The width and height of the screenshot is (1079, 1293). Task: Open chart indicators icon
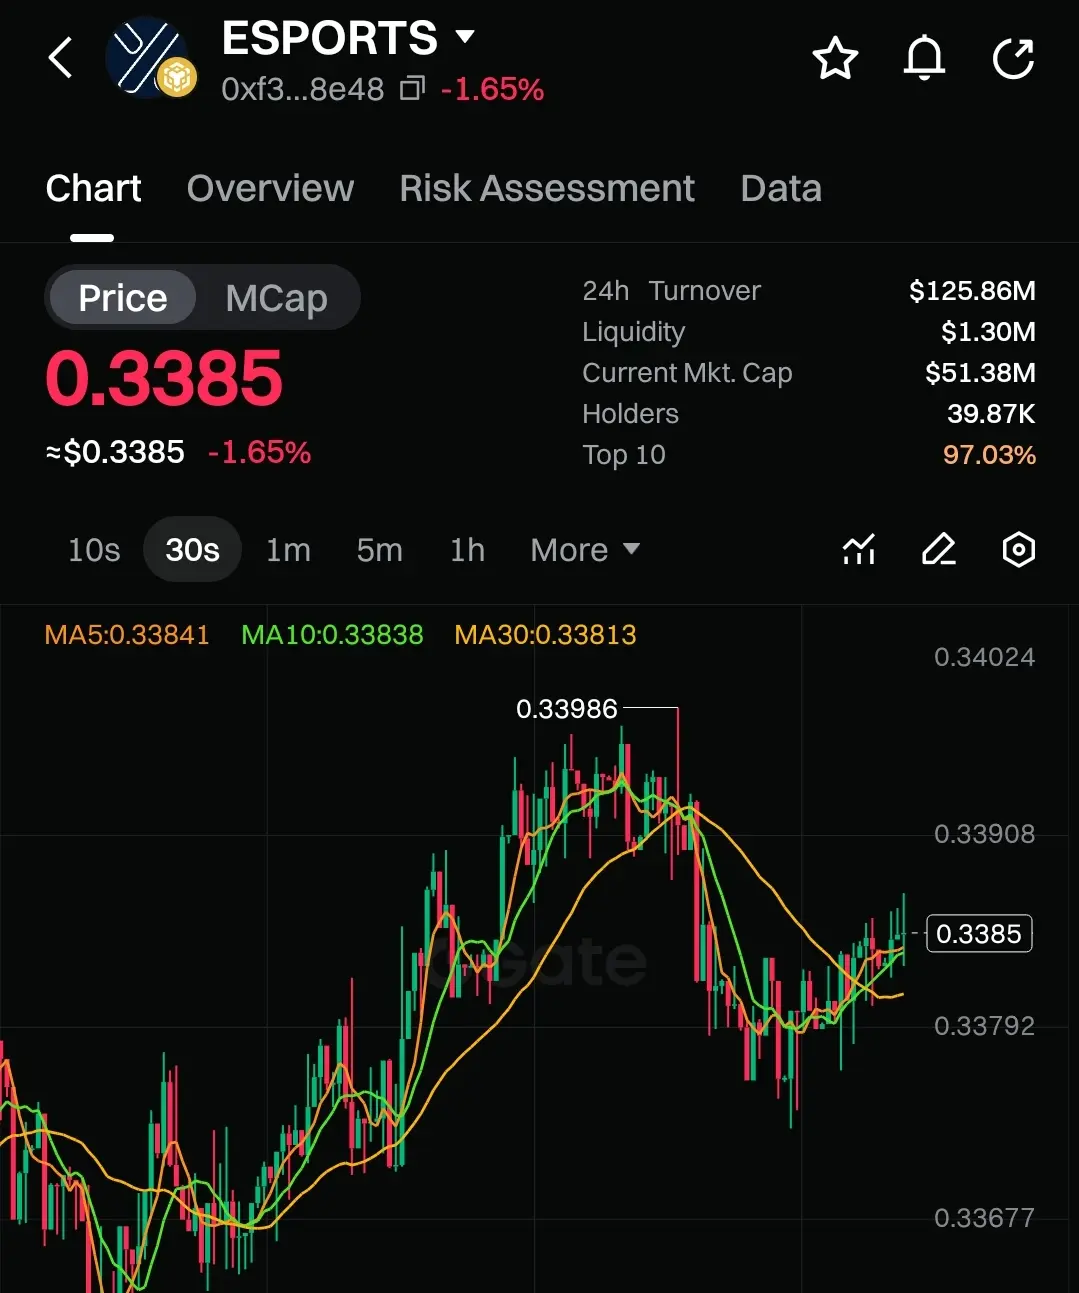[859, 549]
